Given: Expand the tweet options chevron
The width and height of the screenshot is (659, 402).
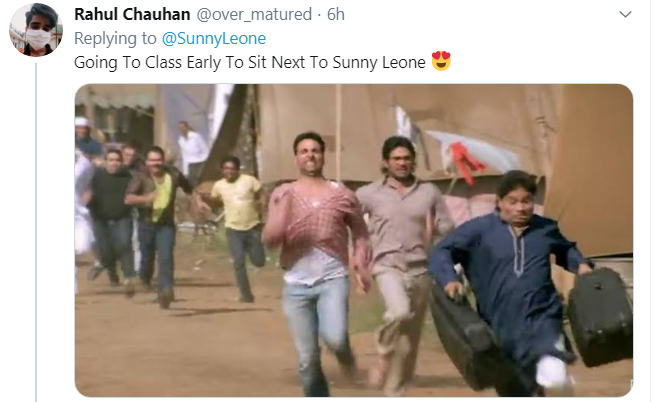Looking at the screenshot, I should coord(625,15).
